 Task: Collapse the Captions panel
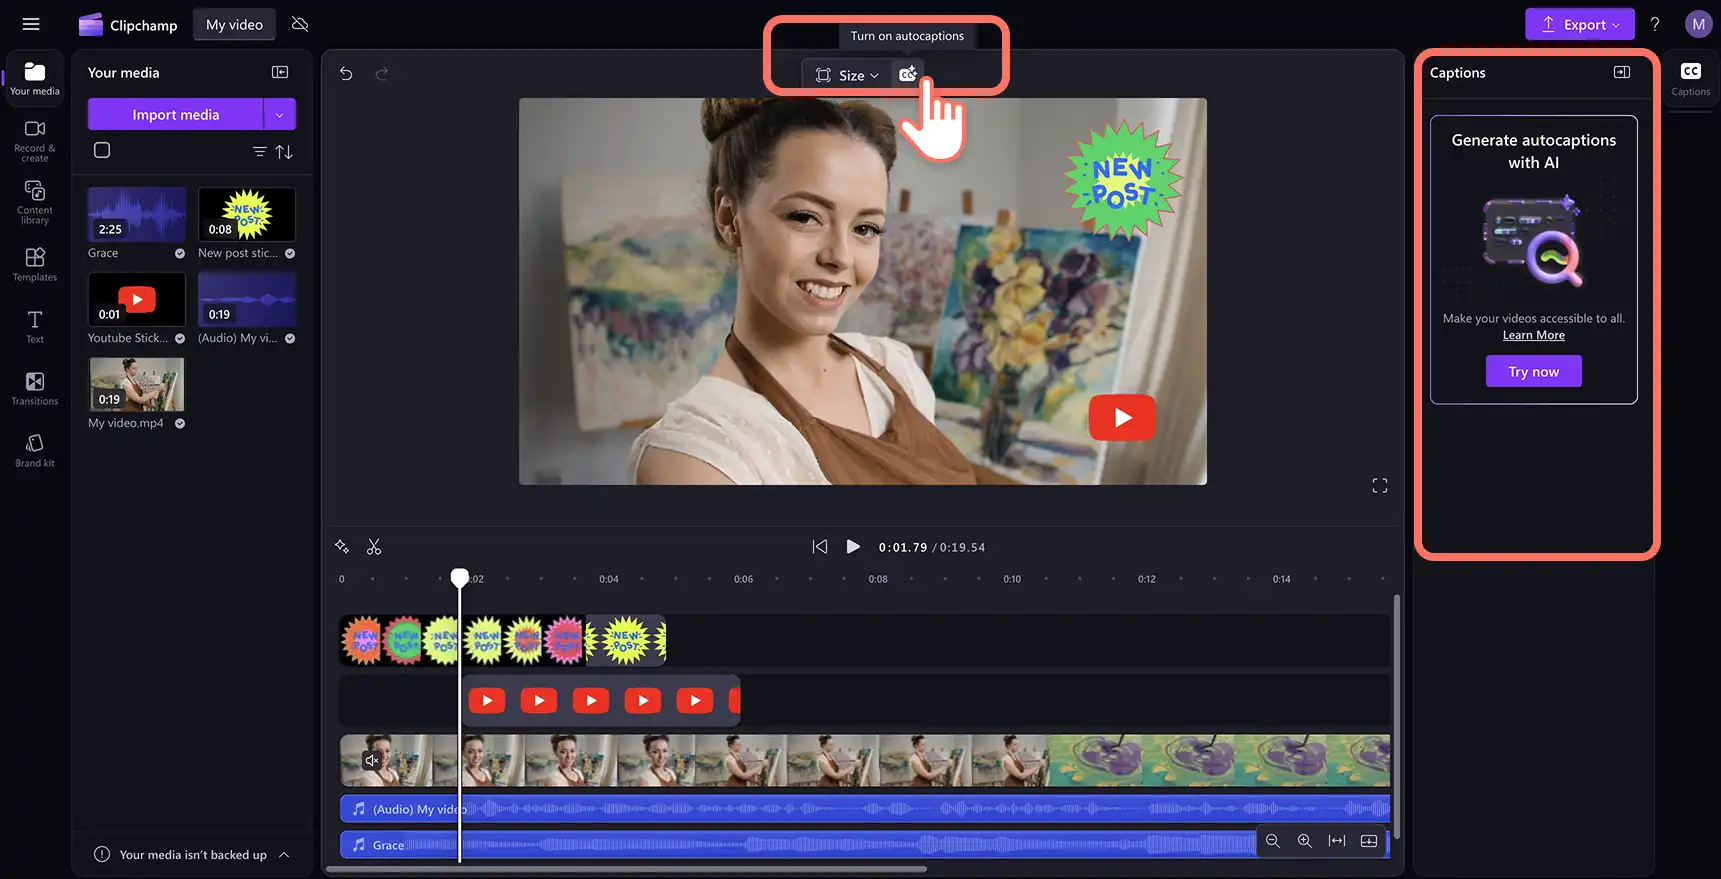click(1622, 72)
